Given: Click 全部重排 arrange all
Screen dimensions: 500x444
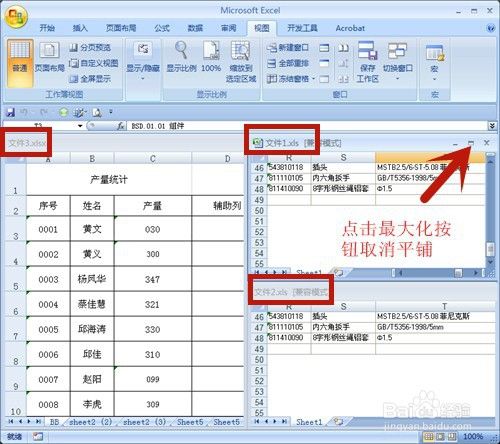Looking at the screenshot, I should click(x=288, y=63).
